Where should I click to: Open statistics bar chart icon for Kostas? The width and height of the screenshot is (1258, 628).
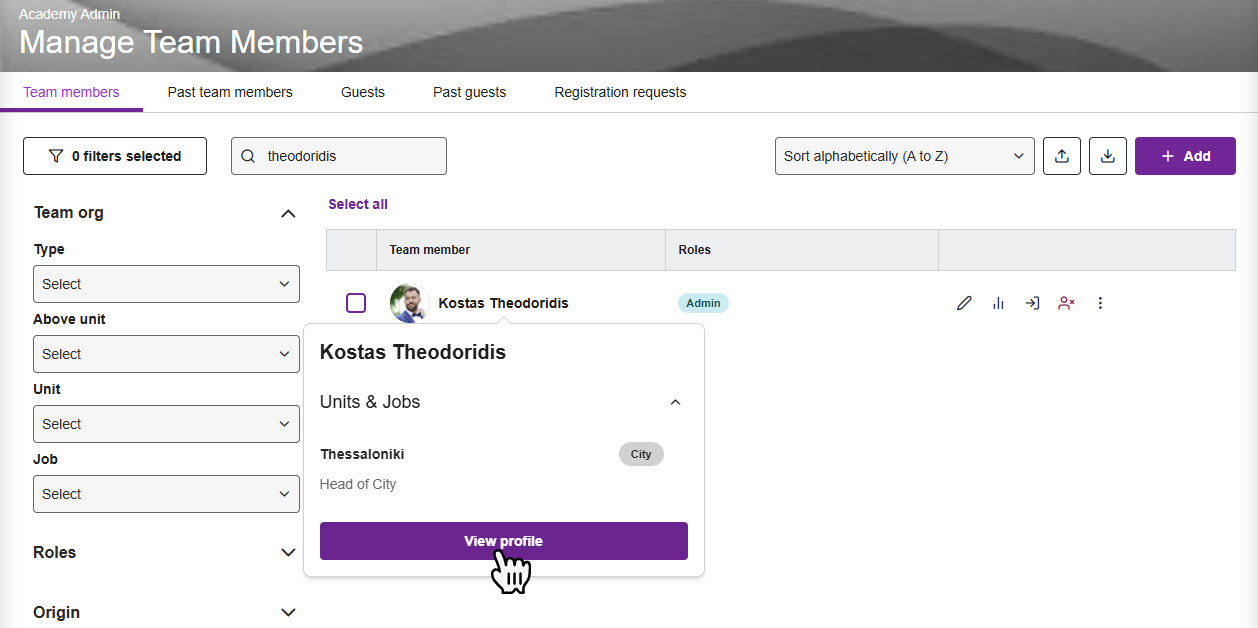(x=998, y=303)
